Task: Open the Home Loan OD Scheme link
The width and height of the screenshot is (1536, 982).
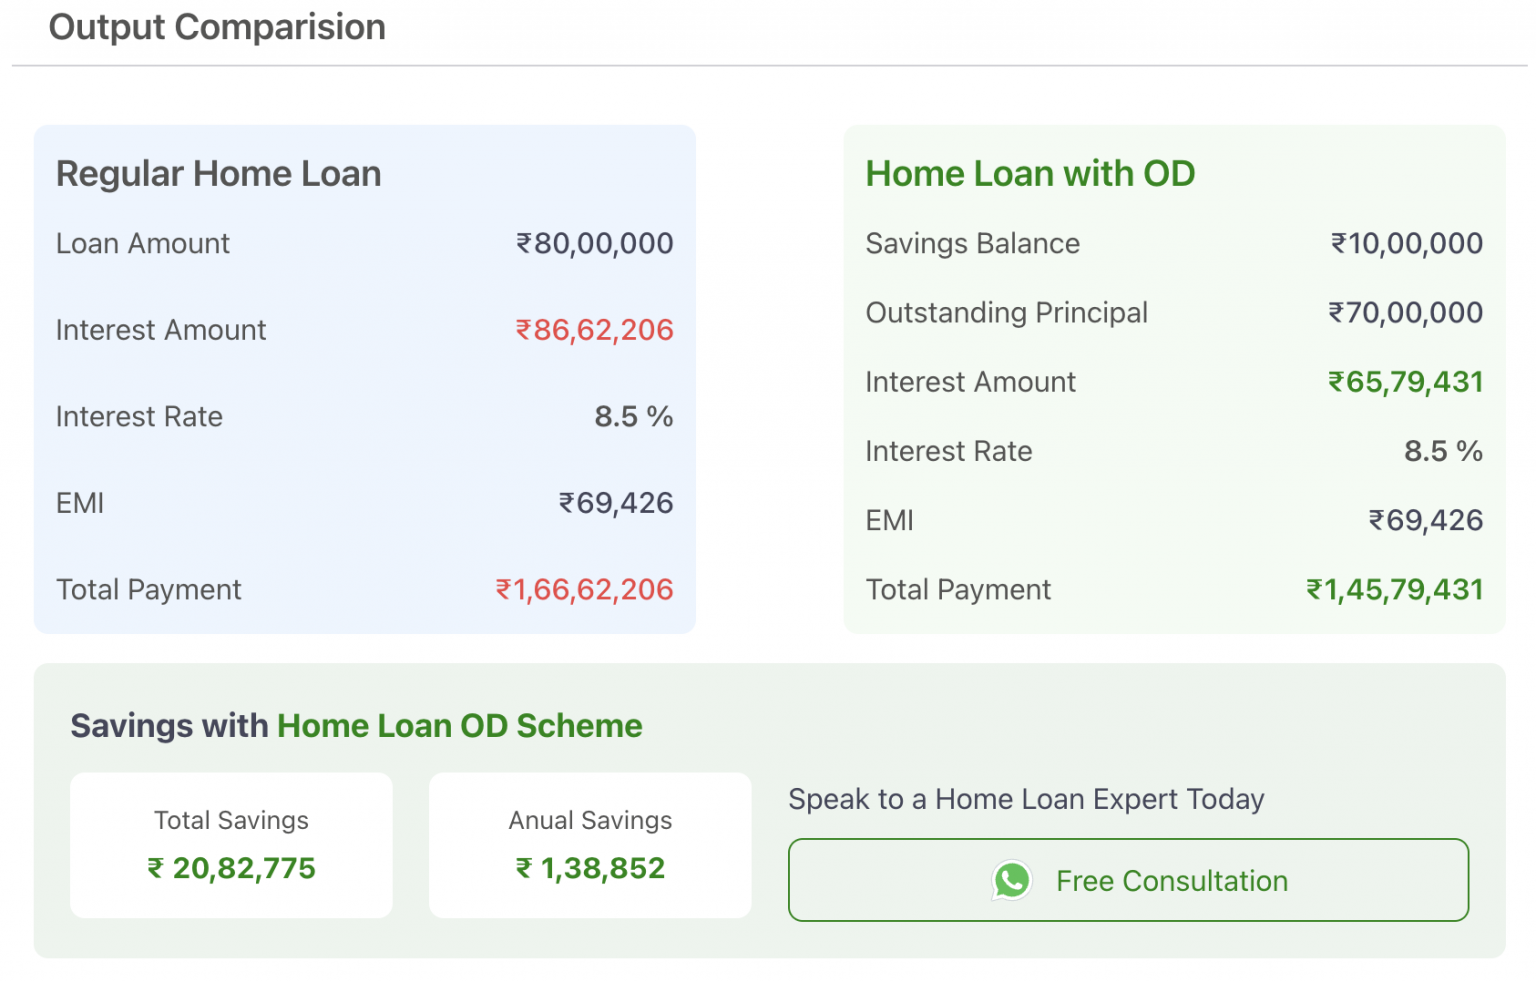Action: pos(459,726)
